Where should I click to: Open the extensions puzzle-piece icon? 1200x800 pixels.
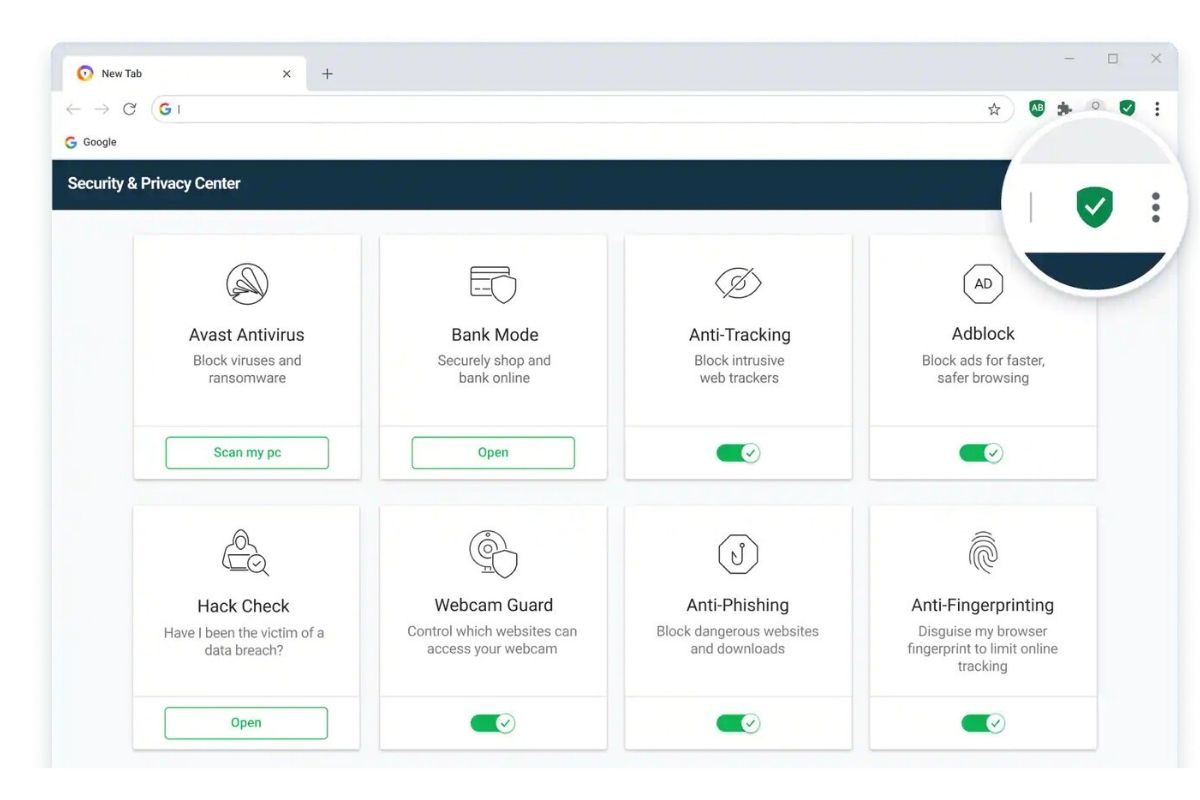pos(1065,109)
